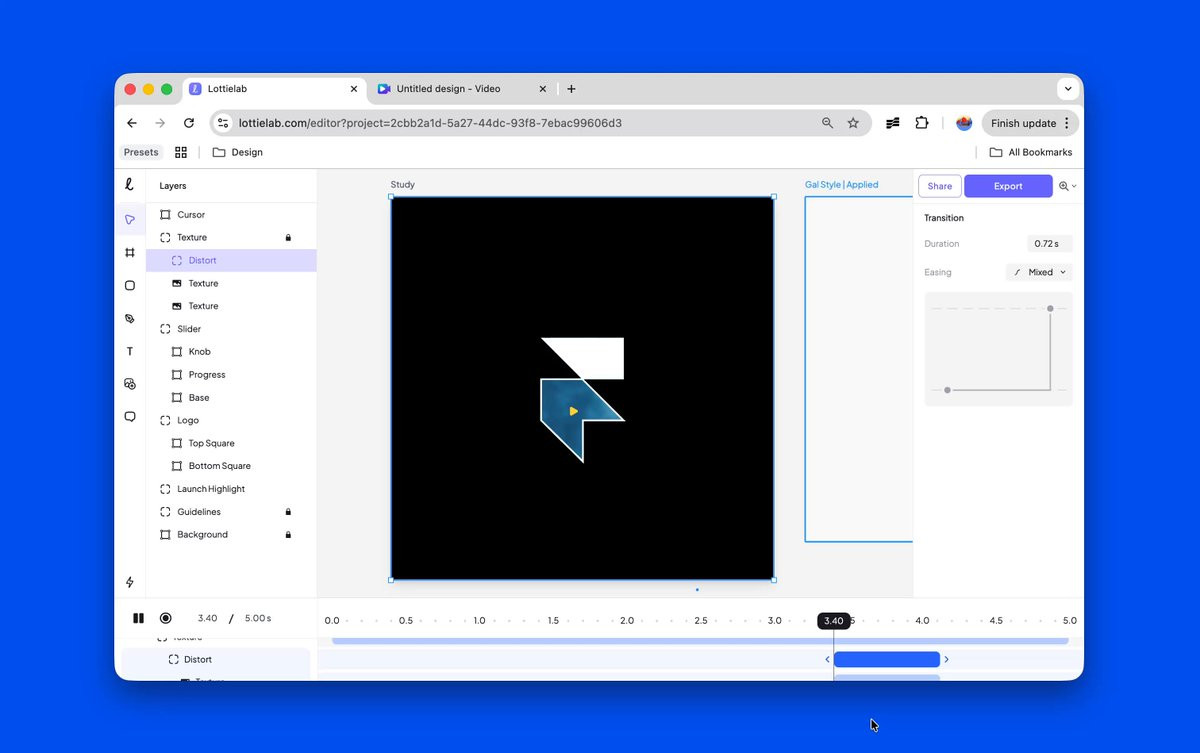The height and width of the screenshot is (753, 1200).
Task: Open the zoom level dropdown
Action: (1068, 186)
